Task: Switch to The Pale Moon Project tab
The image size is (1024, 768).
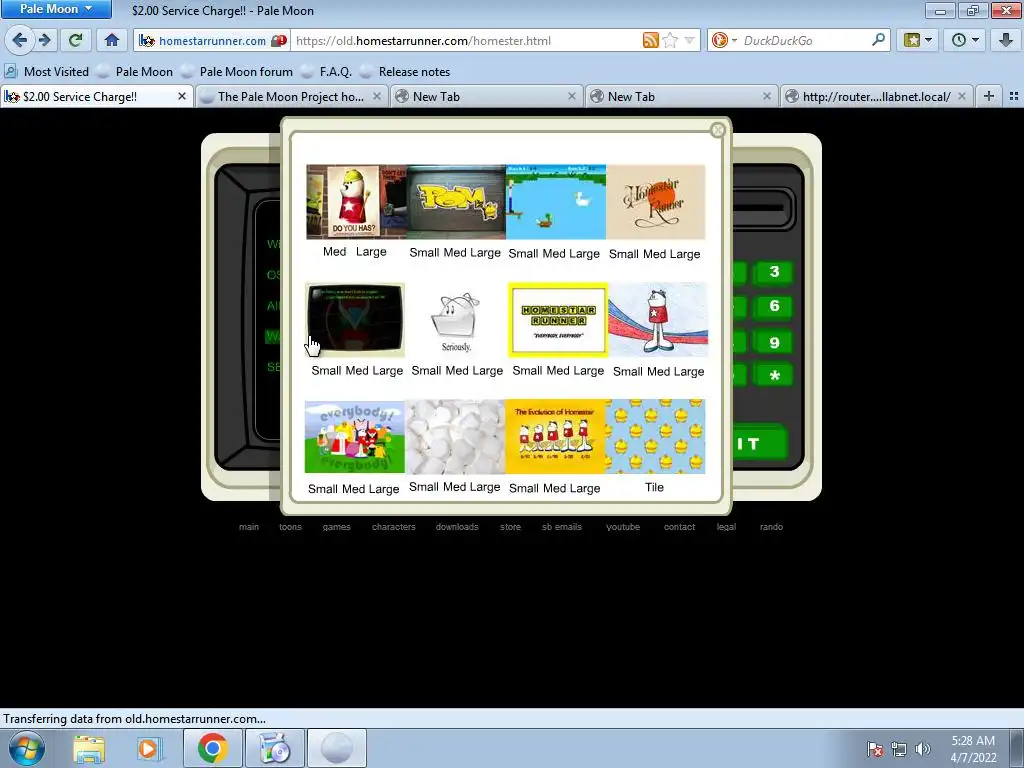Action: click(291, 97)
